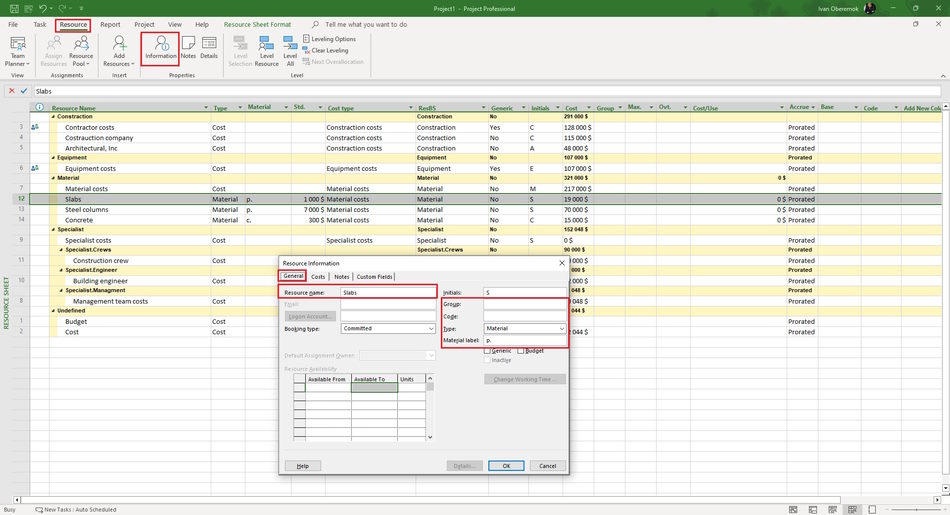Click the Code input field in dialog
The image size is (950, 515).
(524, 316)
